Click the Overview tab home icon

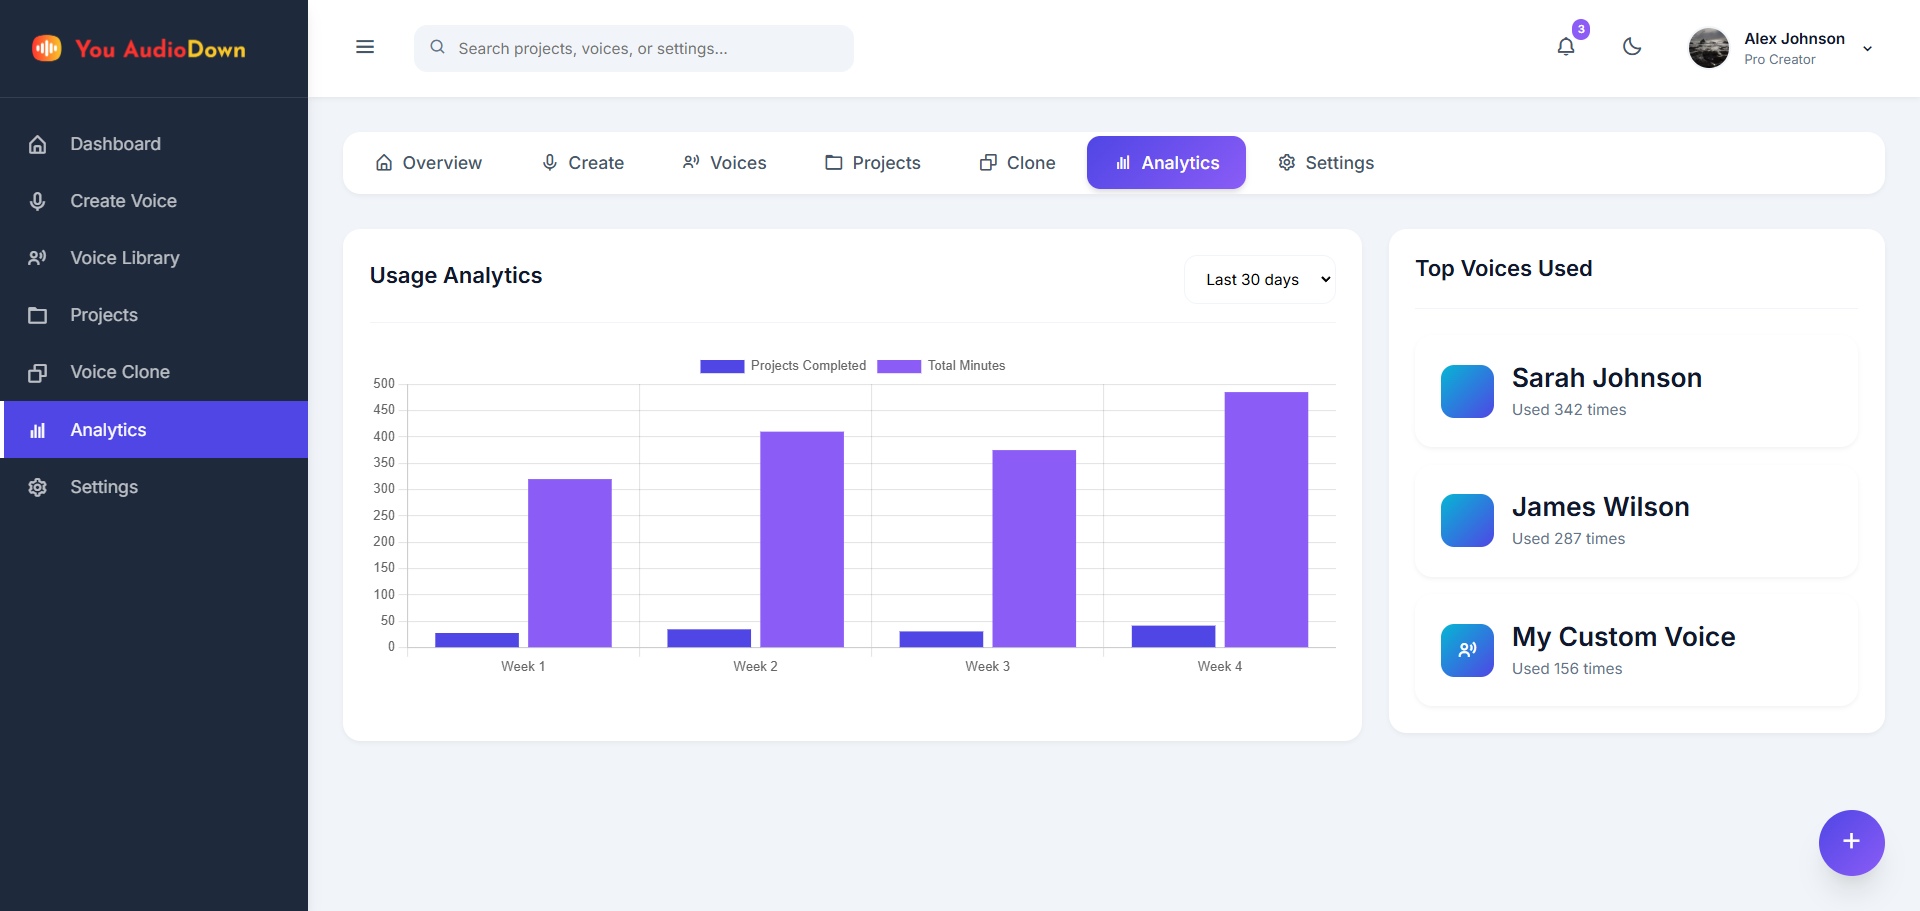point(384,162)
